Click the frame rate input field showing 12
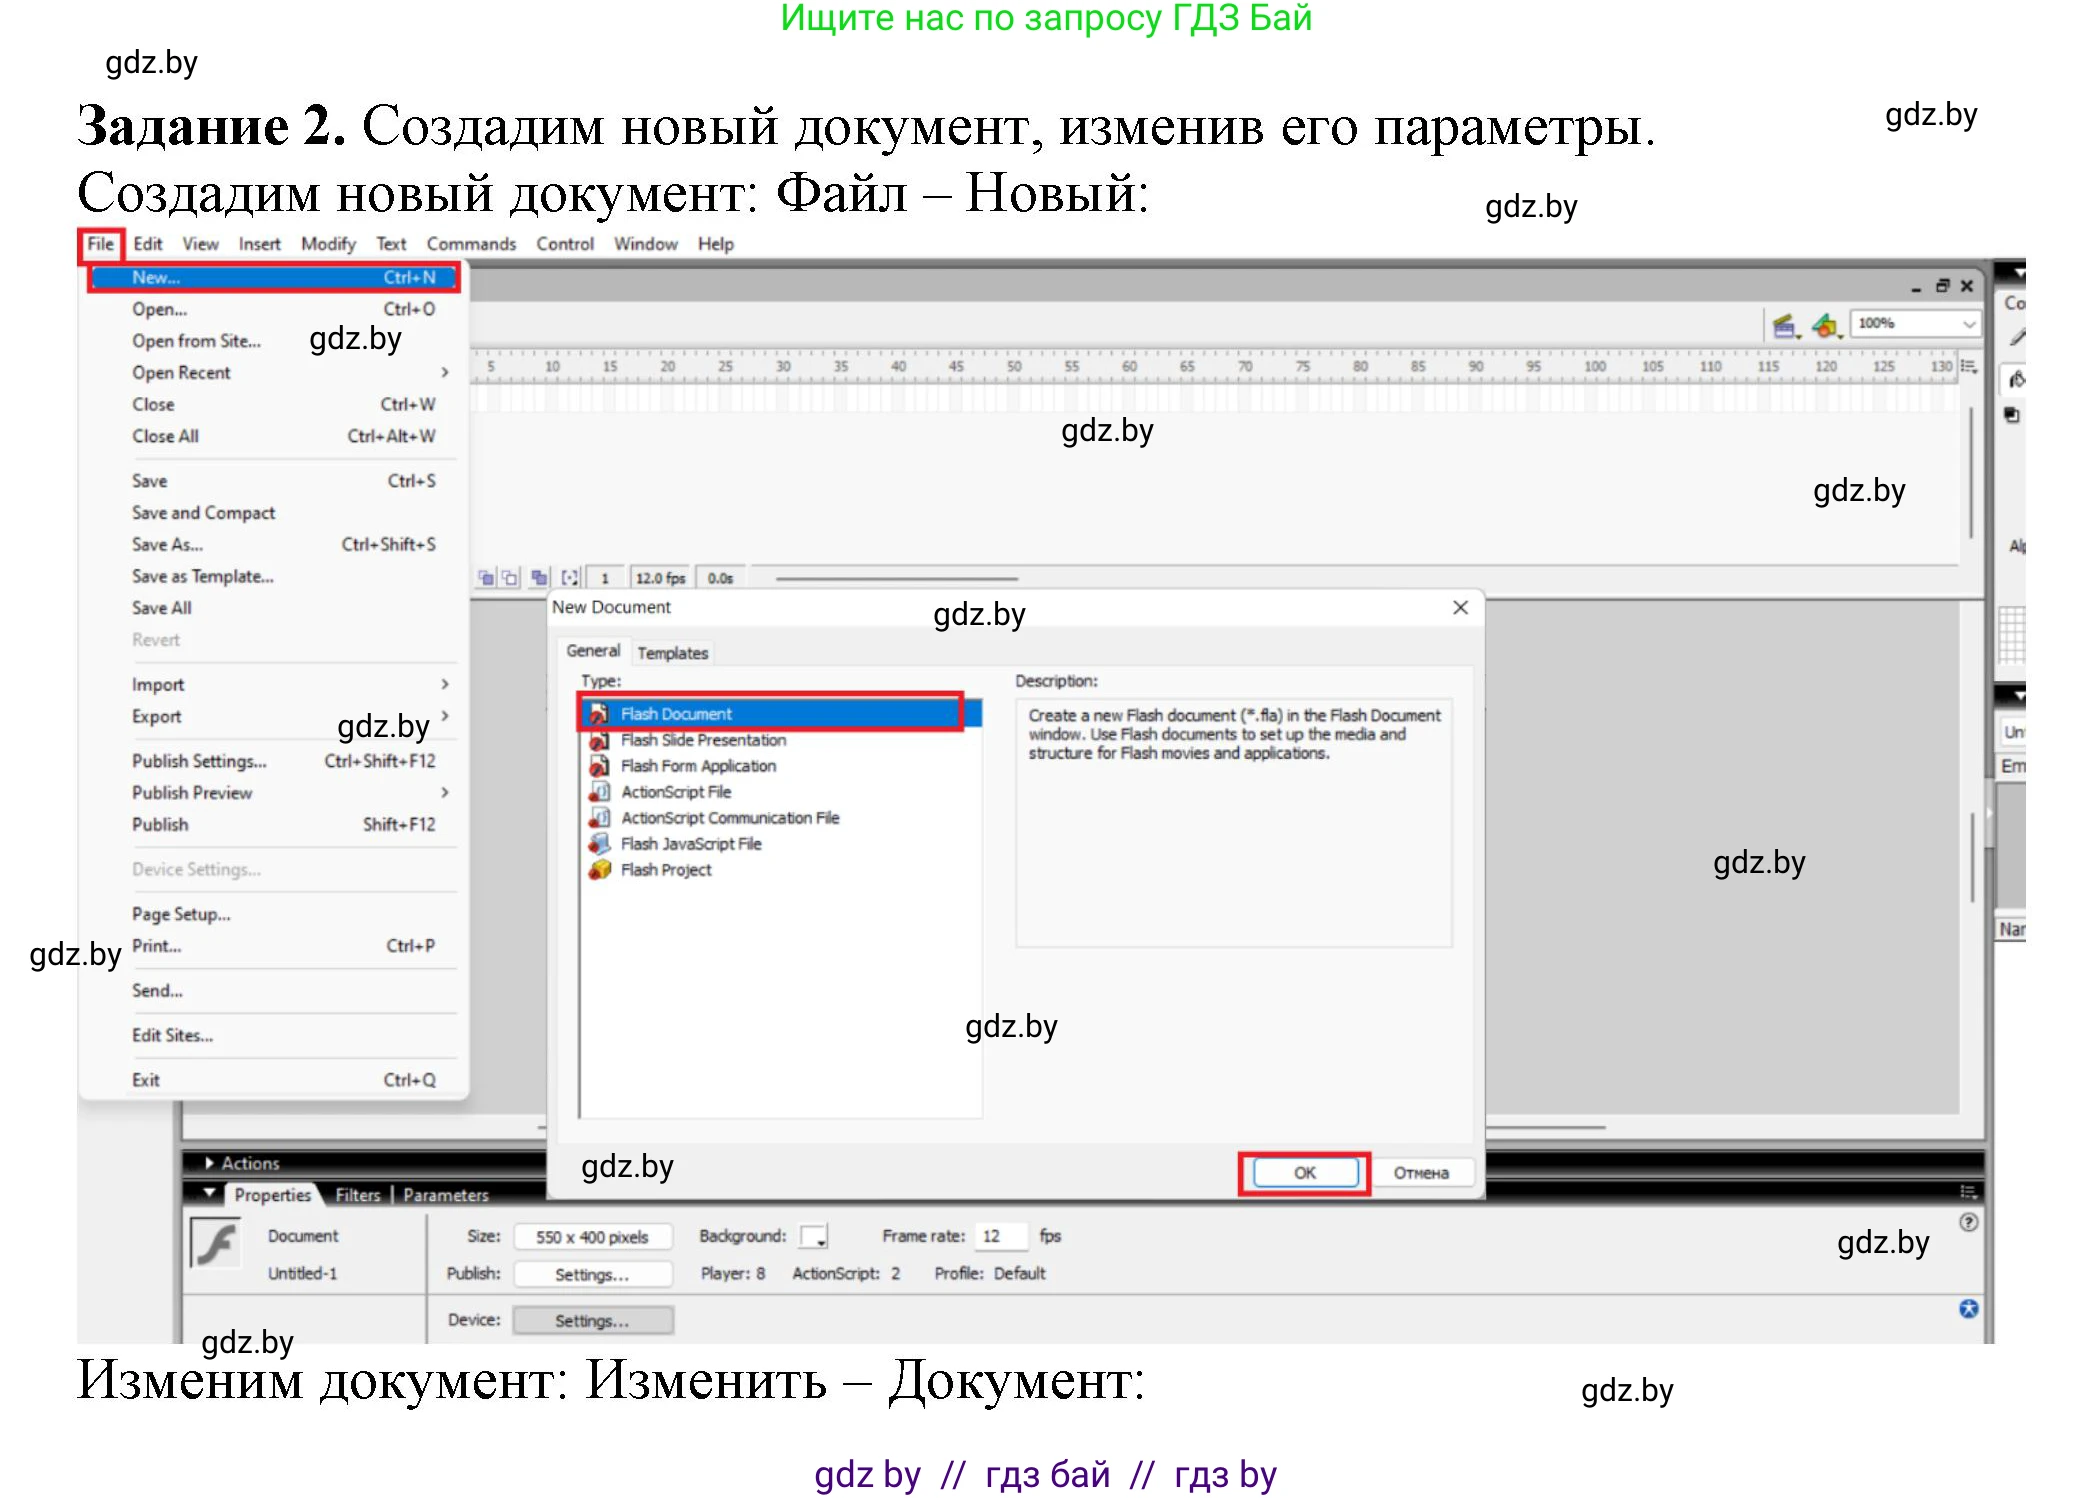The width and height of the screenshot is (2095, 1498). [x=1000, y=1236]
